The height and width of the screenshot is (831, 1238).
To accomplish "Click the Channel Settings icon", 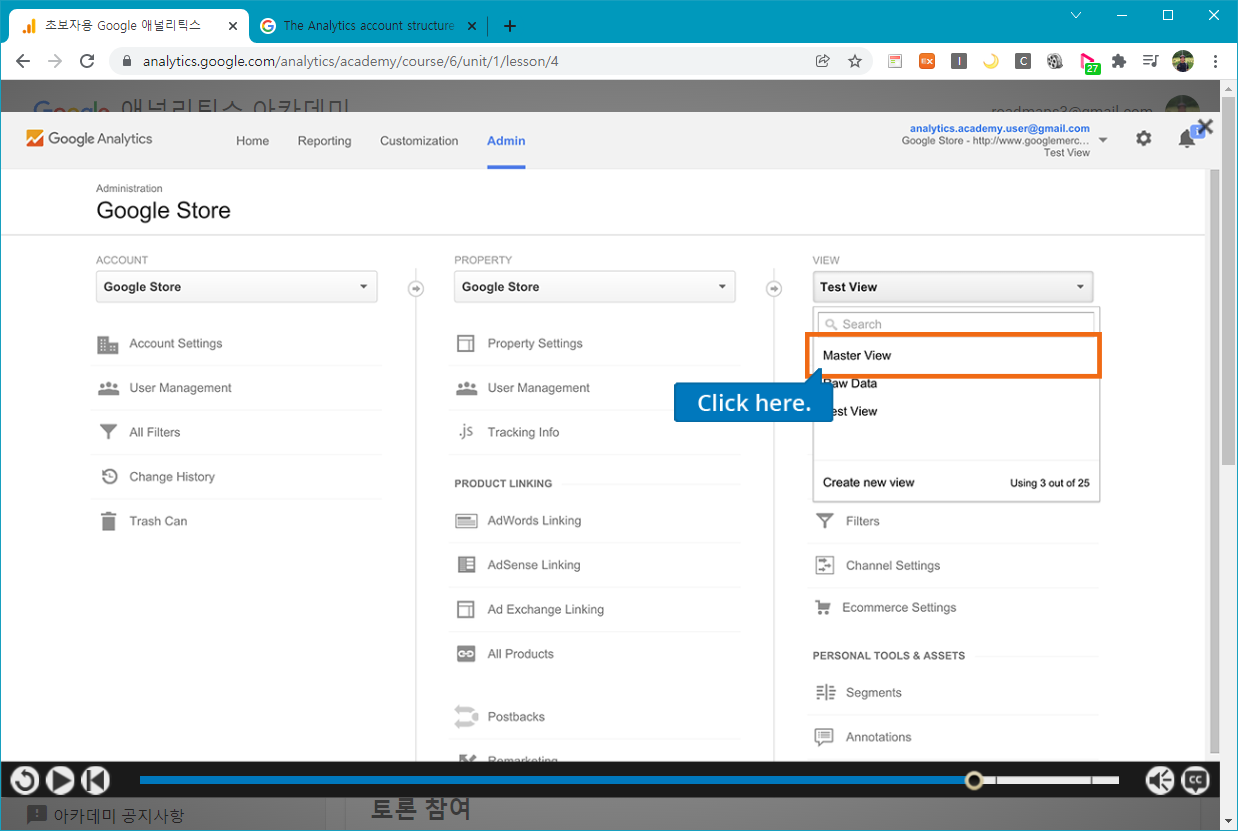I will pos(824,565).
